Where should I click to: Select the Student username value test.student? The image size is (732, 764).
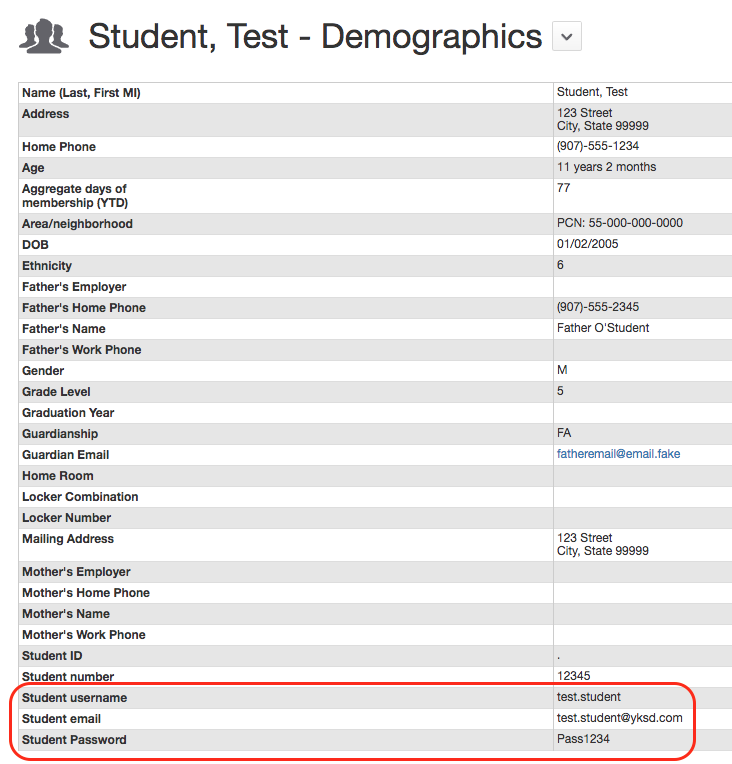pos(589,697)
